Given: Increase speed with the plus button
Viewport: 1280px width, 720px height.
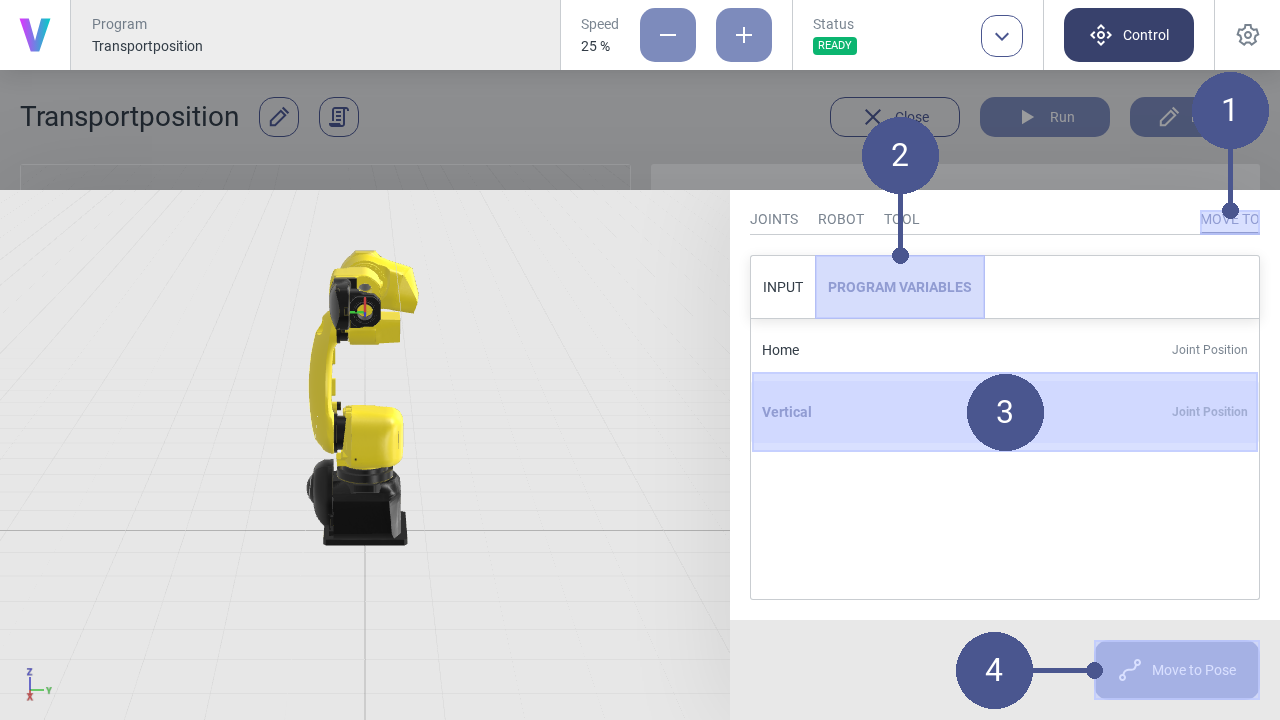Looking at the screenshot, I should pyautogui.click(x=743, y=35).
